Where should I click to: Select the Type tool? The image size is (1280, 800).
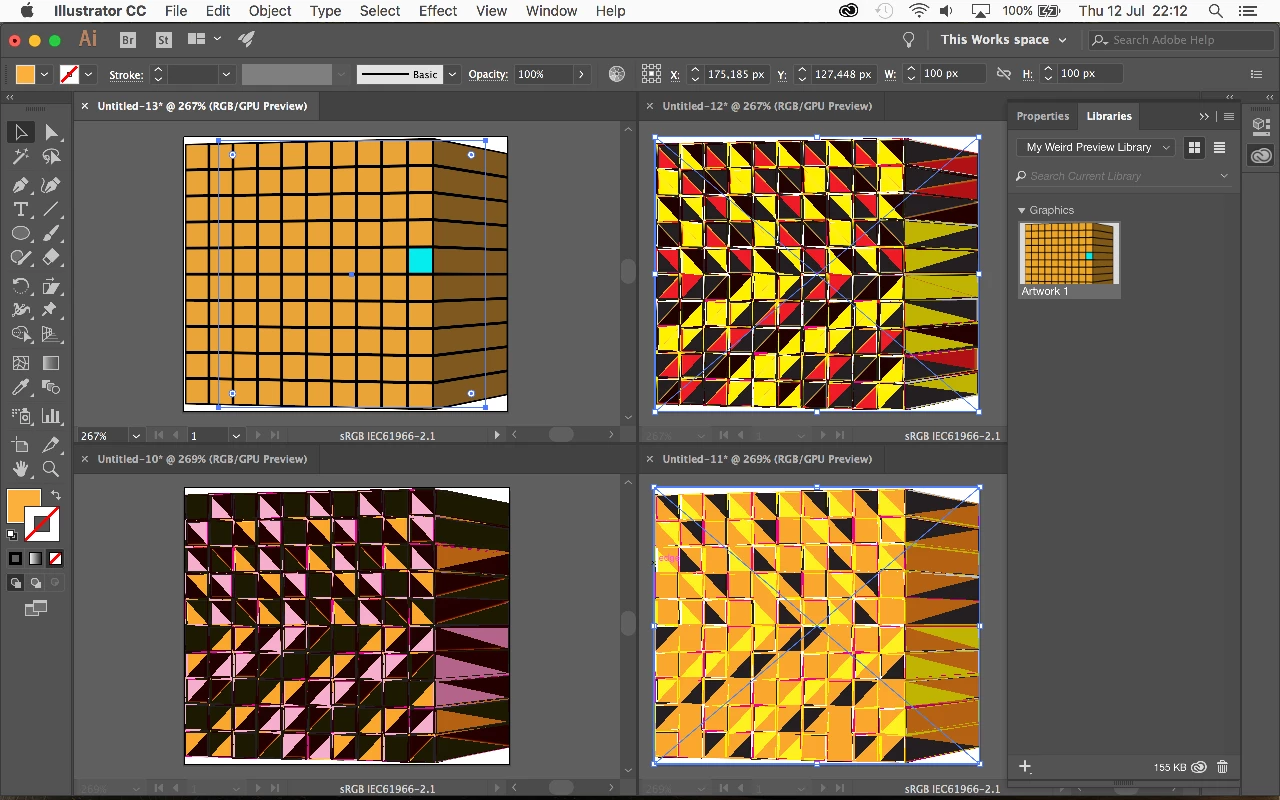[x=20, y=209]
